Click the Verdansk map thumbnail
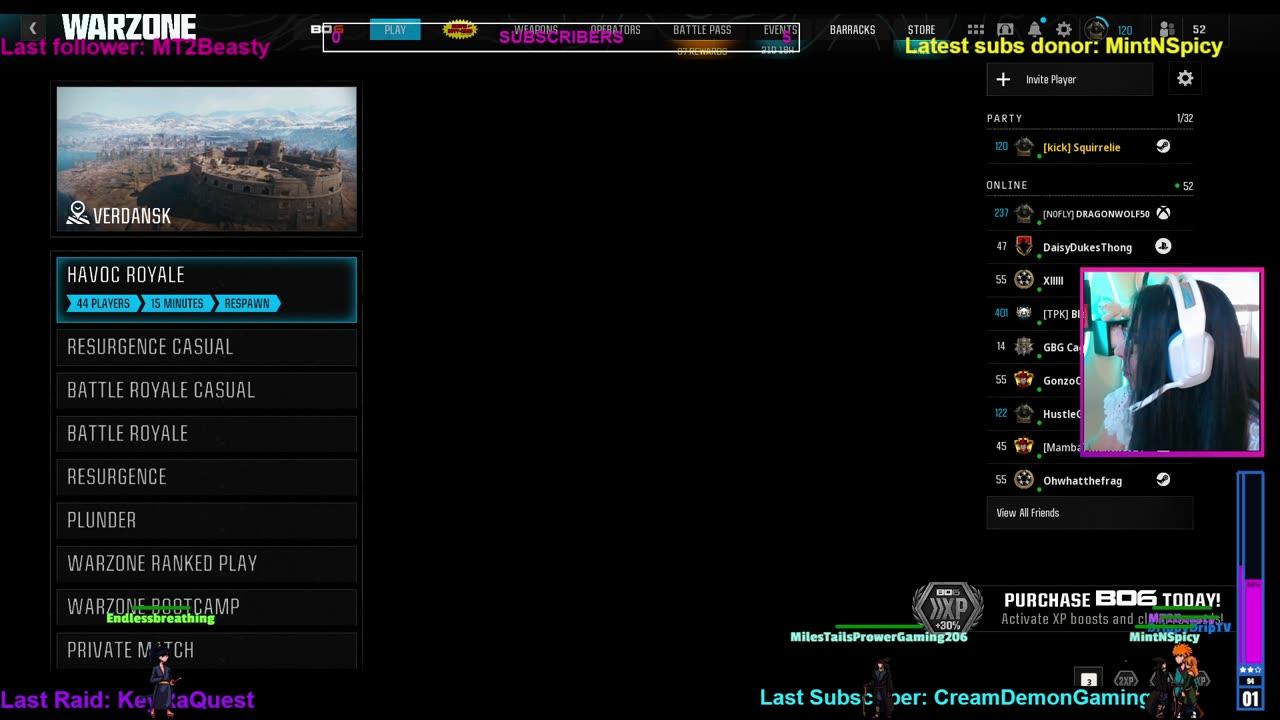The image size is (1280, 720). [207, 159]
